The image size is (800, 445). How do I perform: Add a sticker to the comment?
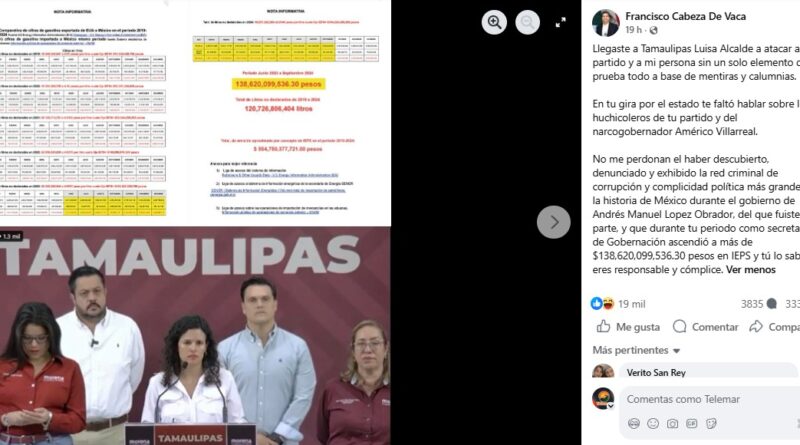pos(711,424)
